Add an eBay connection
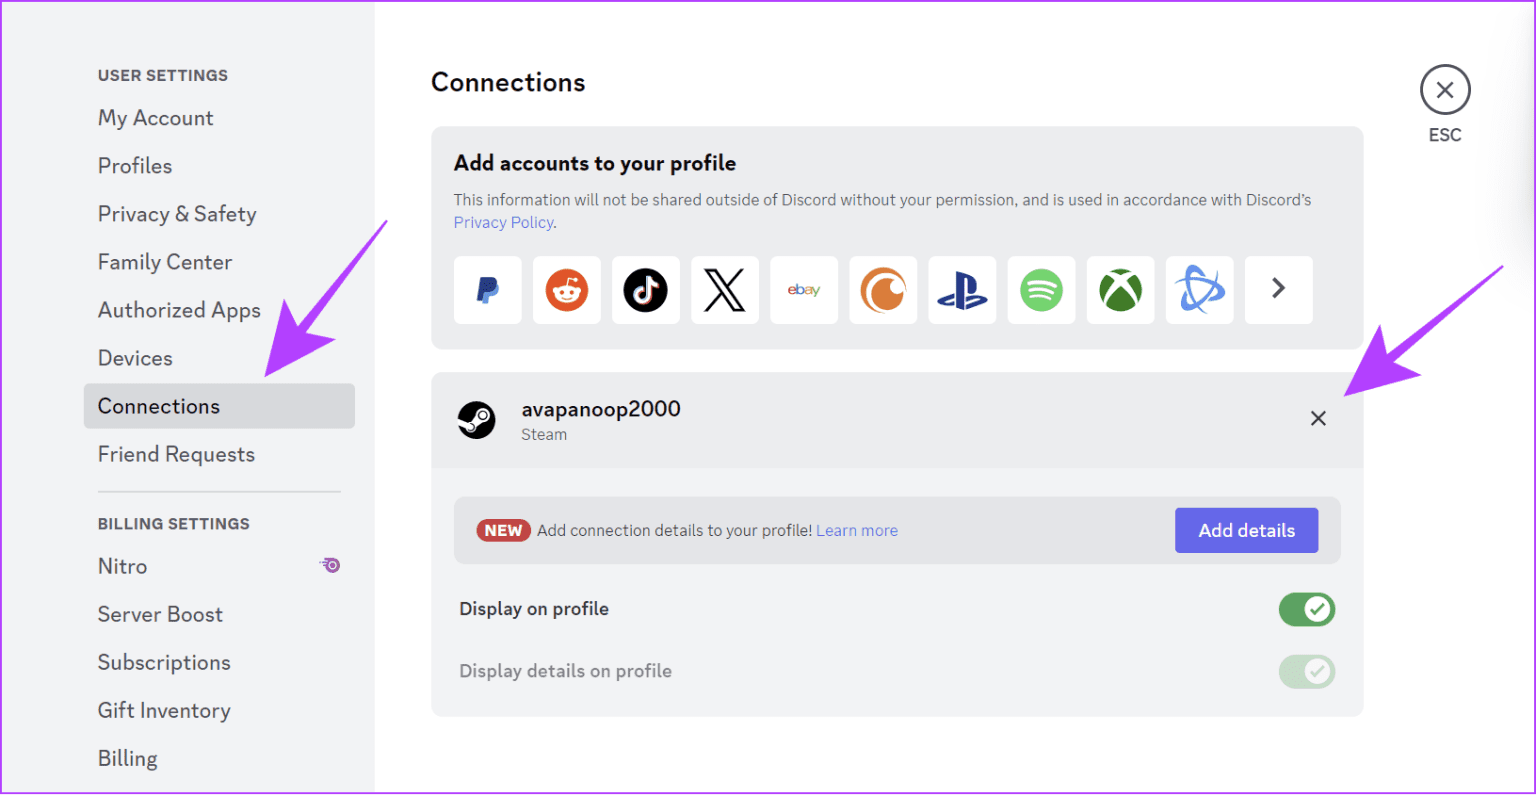The image size is (1536, 796). [x=803, y=290]
